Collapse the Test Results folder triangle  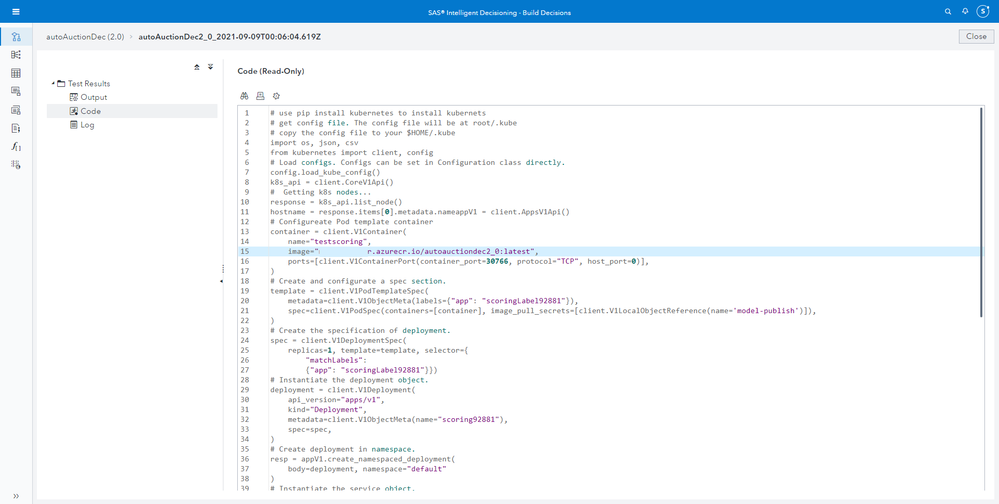53,83
